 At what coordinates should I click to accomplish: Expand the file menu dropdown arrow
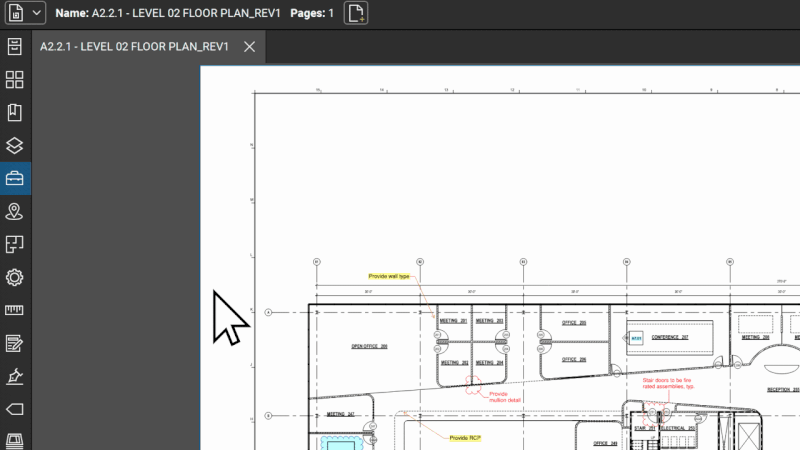(37, 13)
